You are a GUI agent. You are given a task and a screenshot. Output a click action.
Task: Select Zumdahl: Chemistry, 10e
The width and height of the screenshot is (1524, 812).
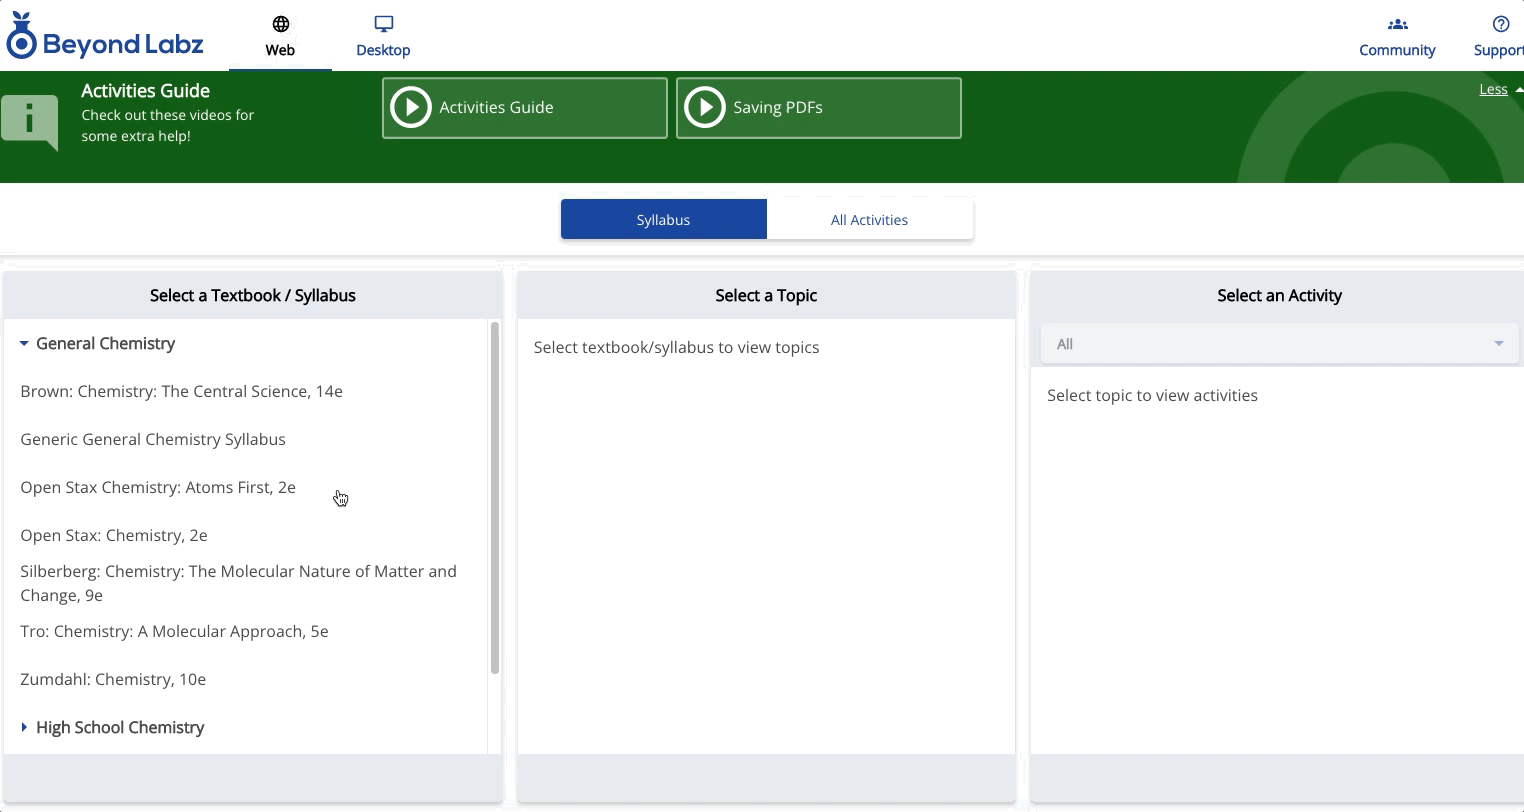[x=113, y=679]
